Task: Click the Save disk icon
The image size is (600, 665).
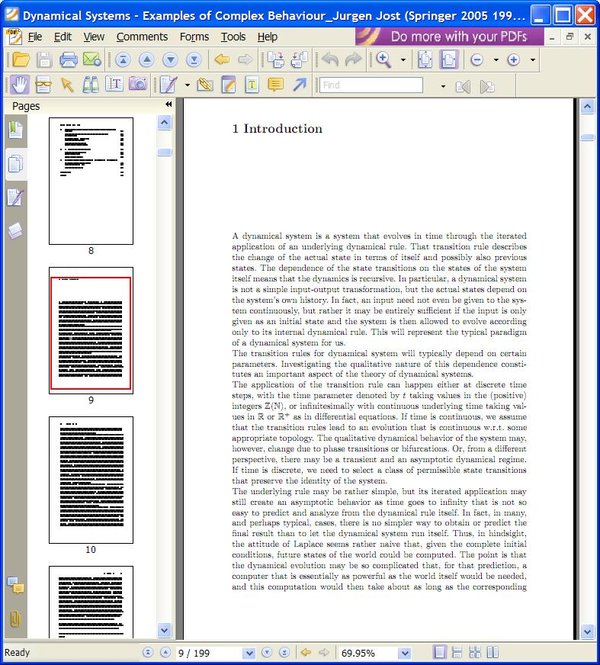Action: [x=44, y=60]
